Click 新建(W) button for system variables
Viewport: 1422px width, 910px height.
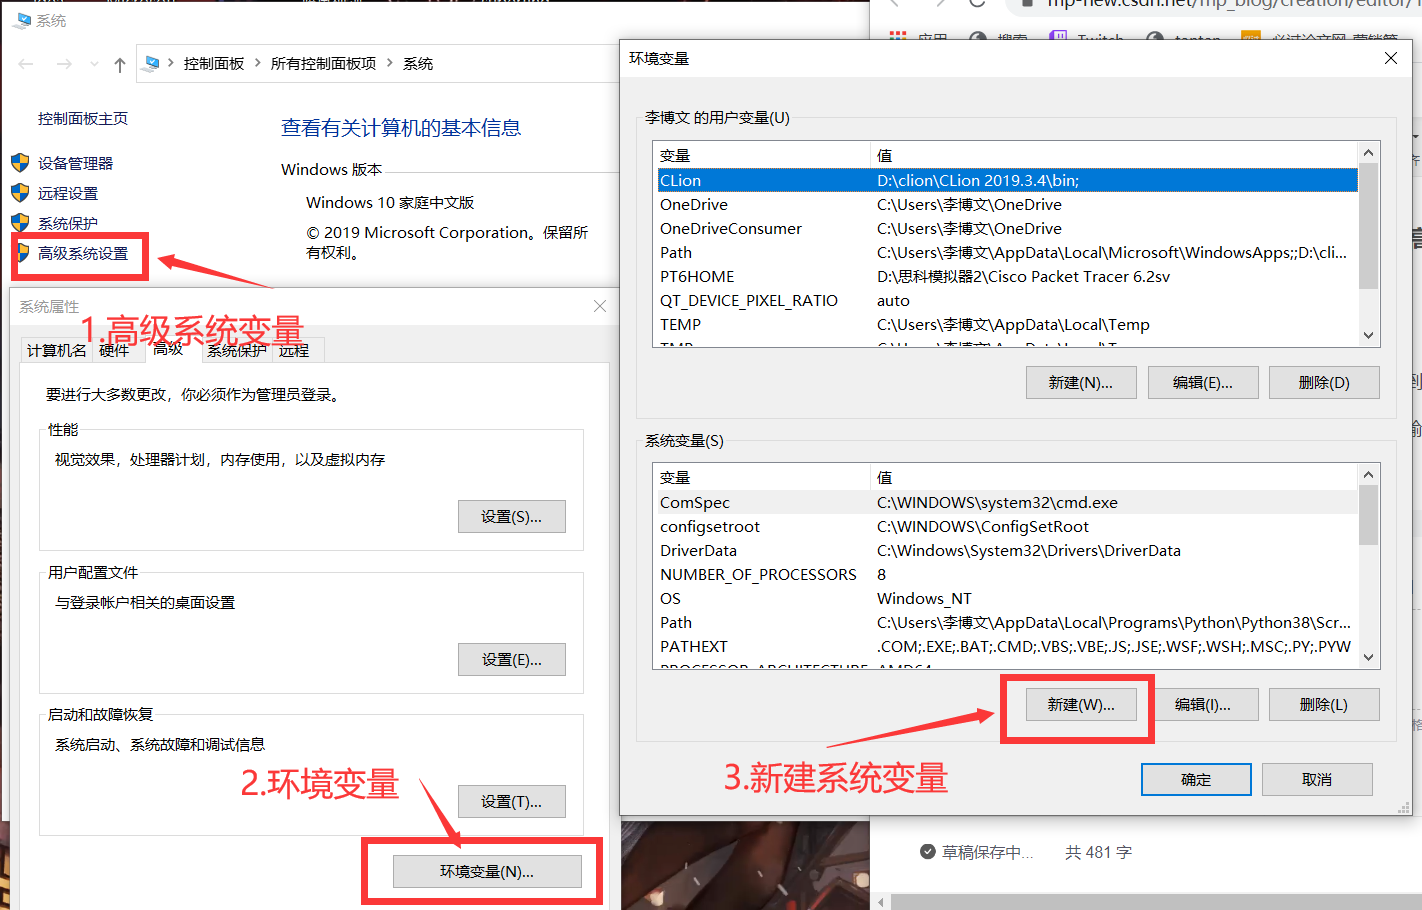(x=1081, y=705)
